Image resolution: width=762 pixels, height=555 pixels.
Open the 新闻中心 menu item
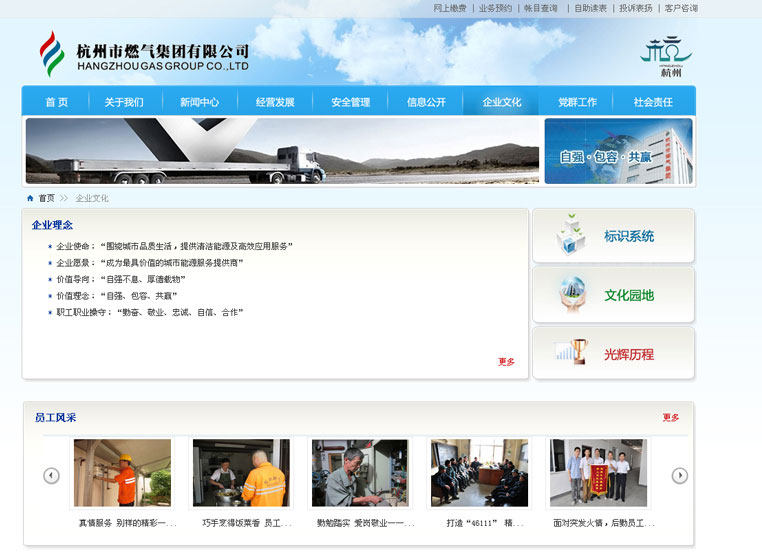coord(199,102)
